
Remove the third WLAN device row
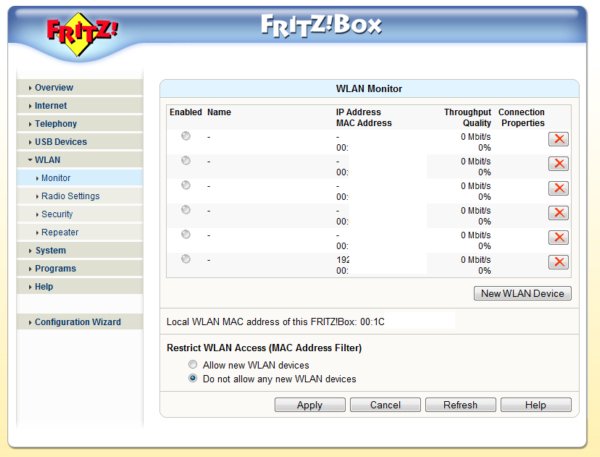click(x=559, y=188)
